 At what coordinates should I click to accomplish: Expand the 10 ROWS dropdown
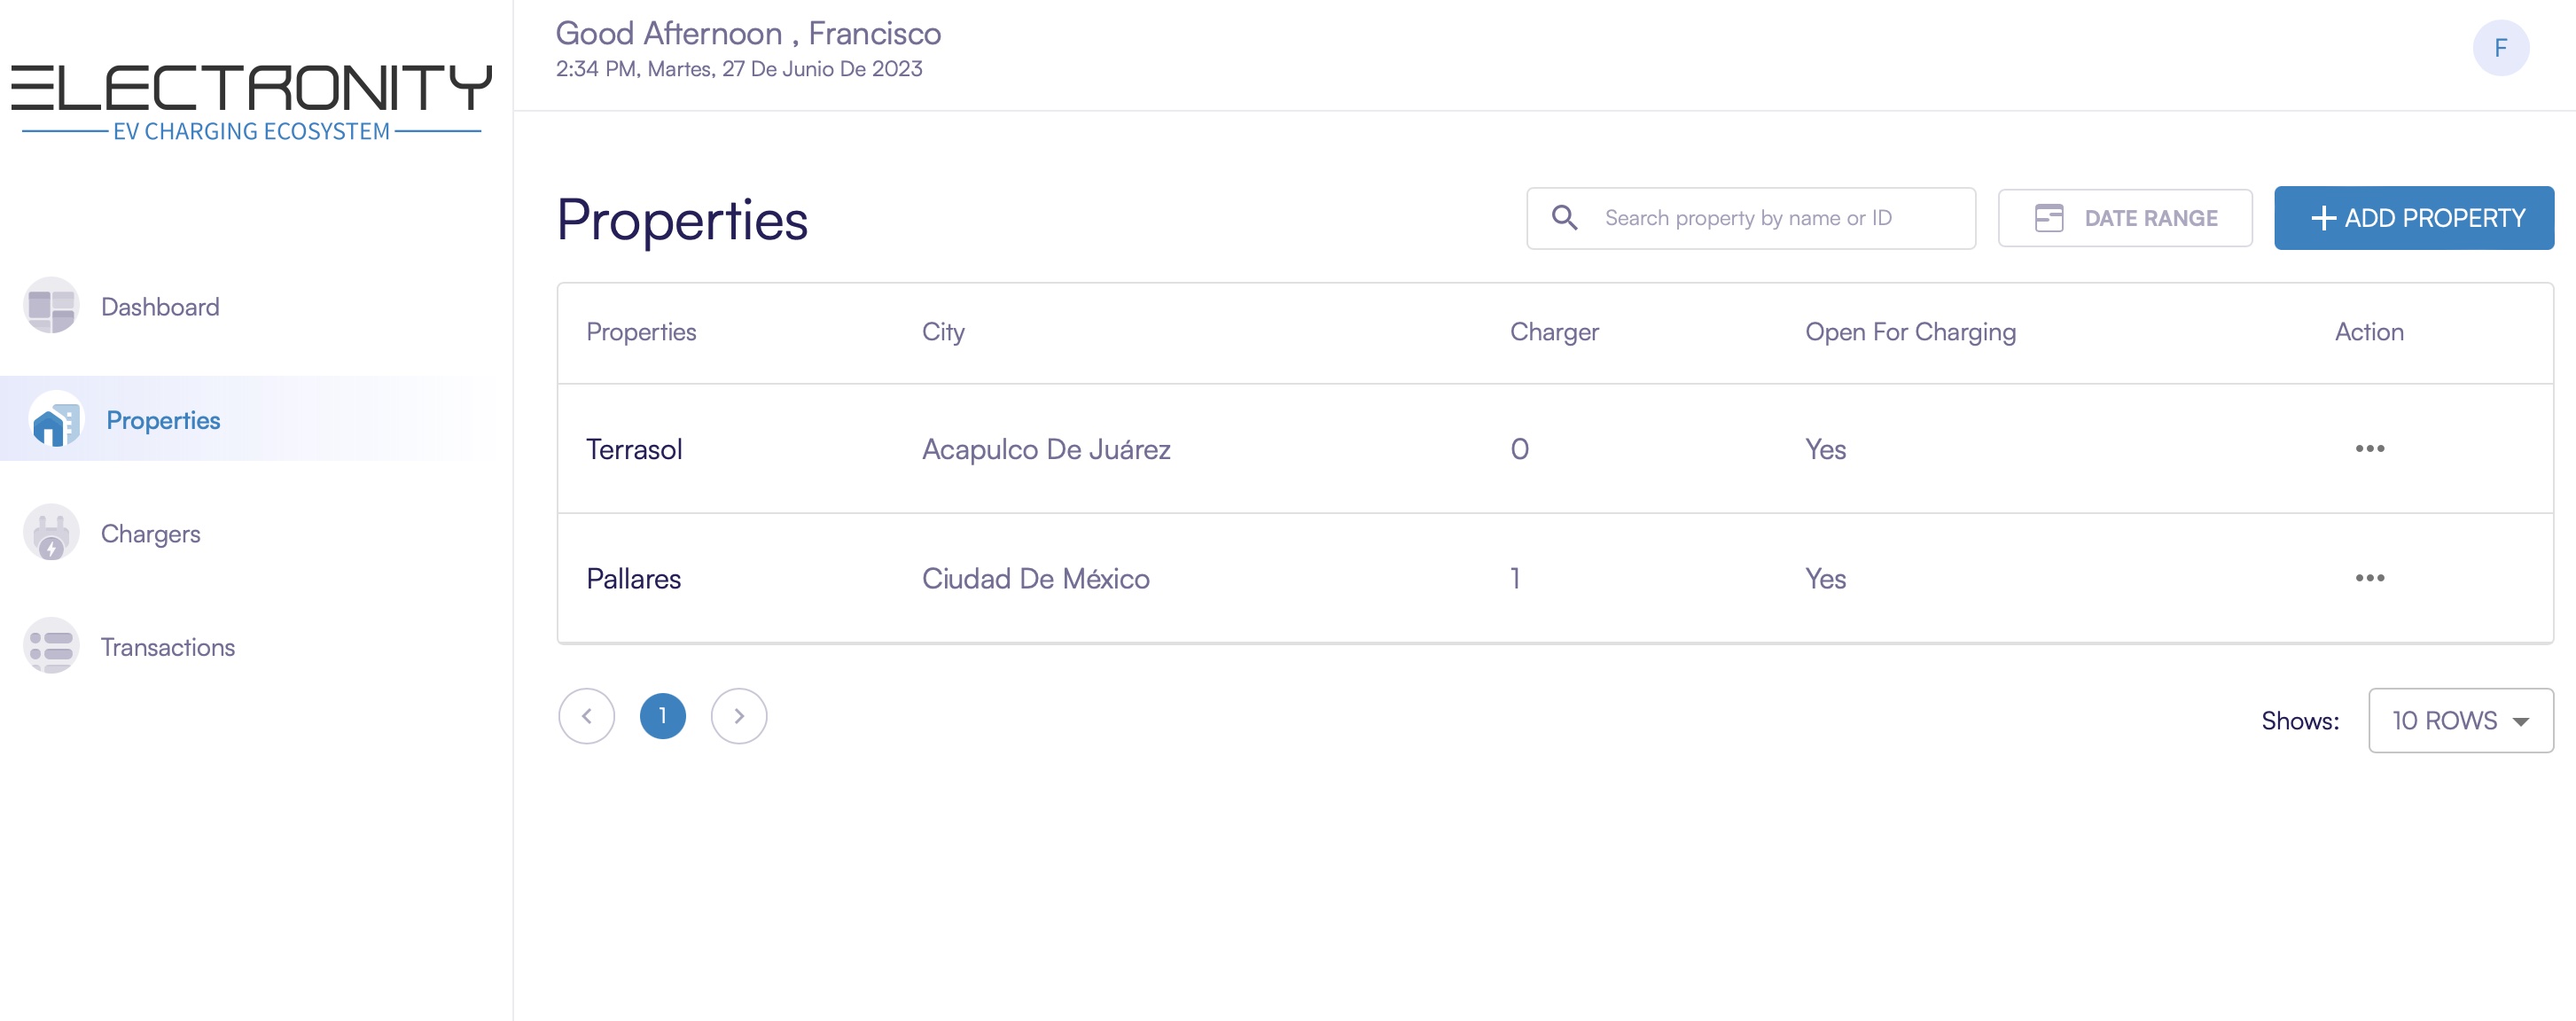tap(2460, 721)
